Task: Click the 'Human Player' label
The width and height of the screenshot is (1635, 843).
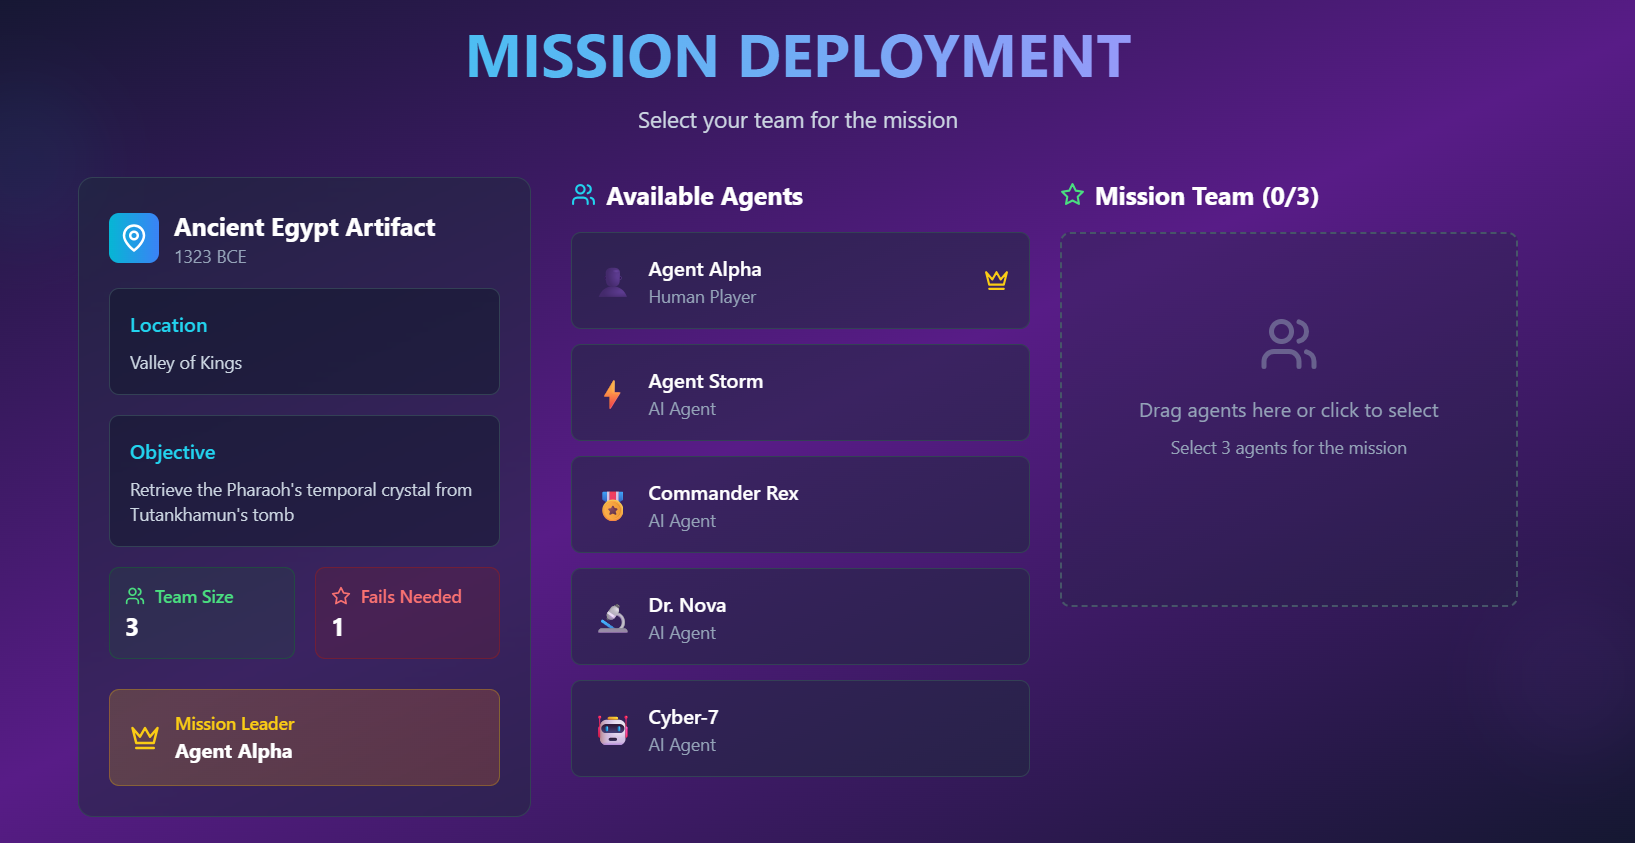Action: (702, 297)
